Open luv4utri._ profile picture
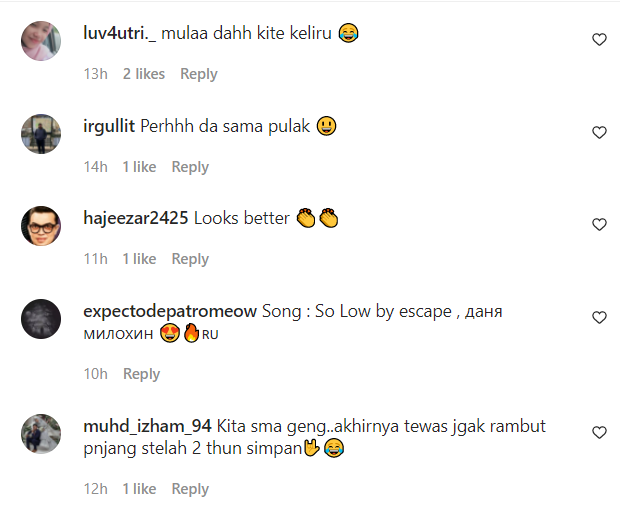The height and width of the screenshot is (507, 620). 41,41
